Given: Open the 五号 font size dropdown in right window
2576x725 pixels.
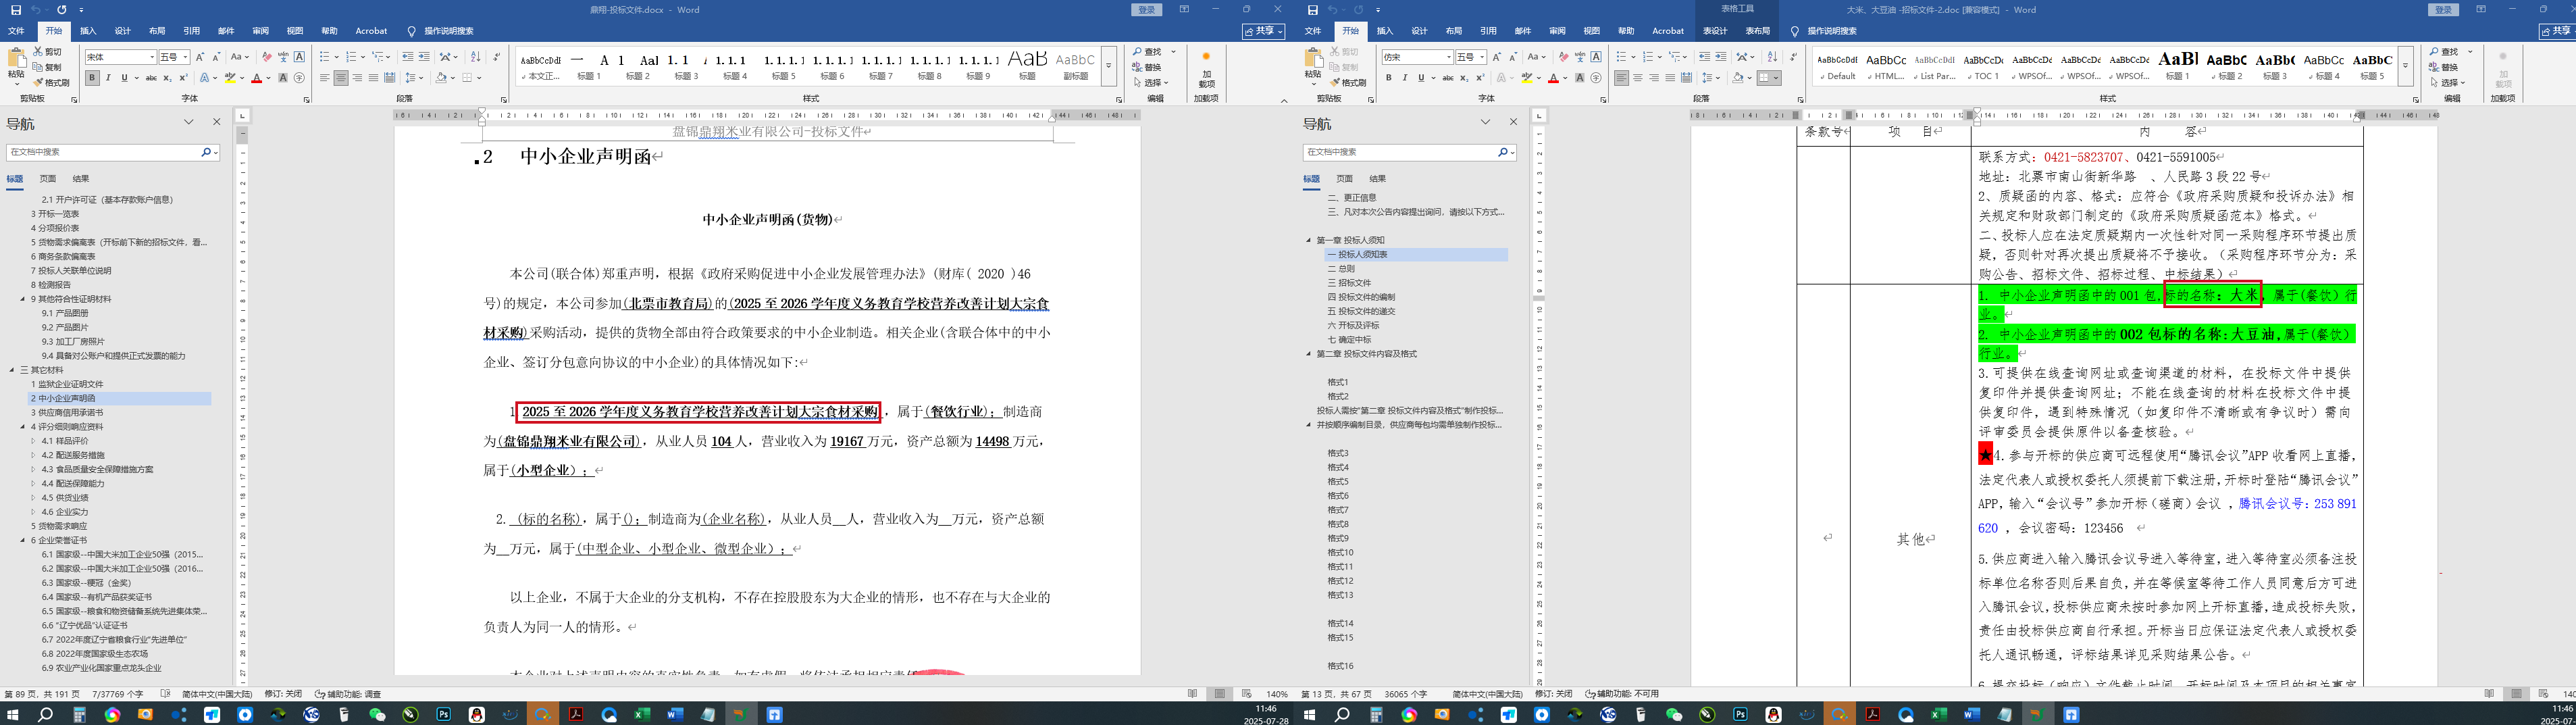Looking at the screenshot, I should [1482, 57].
